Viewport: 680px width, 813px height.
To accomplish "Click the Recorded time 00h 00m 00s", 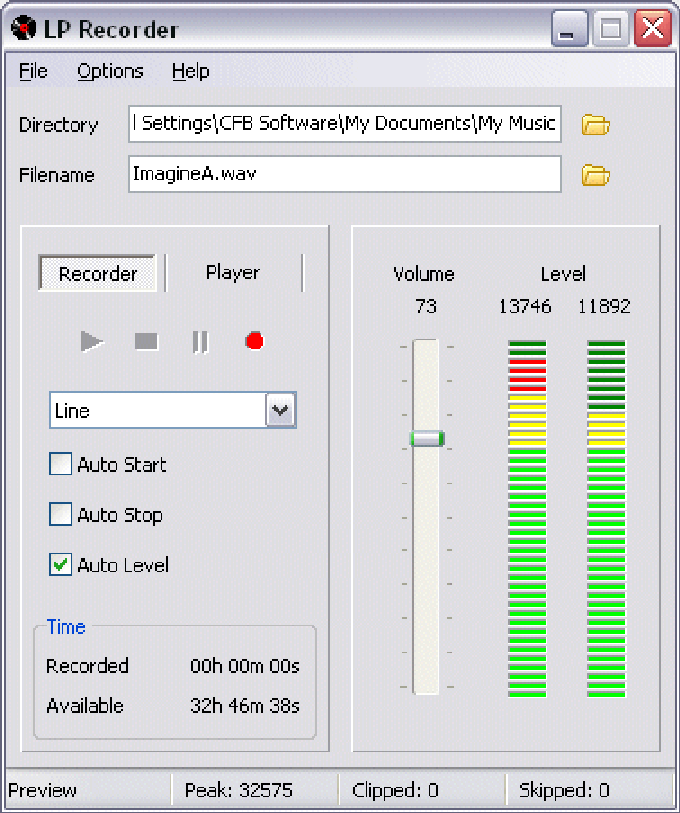I will pos(245,666).
